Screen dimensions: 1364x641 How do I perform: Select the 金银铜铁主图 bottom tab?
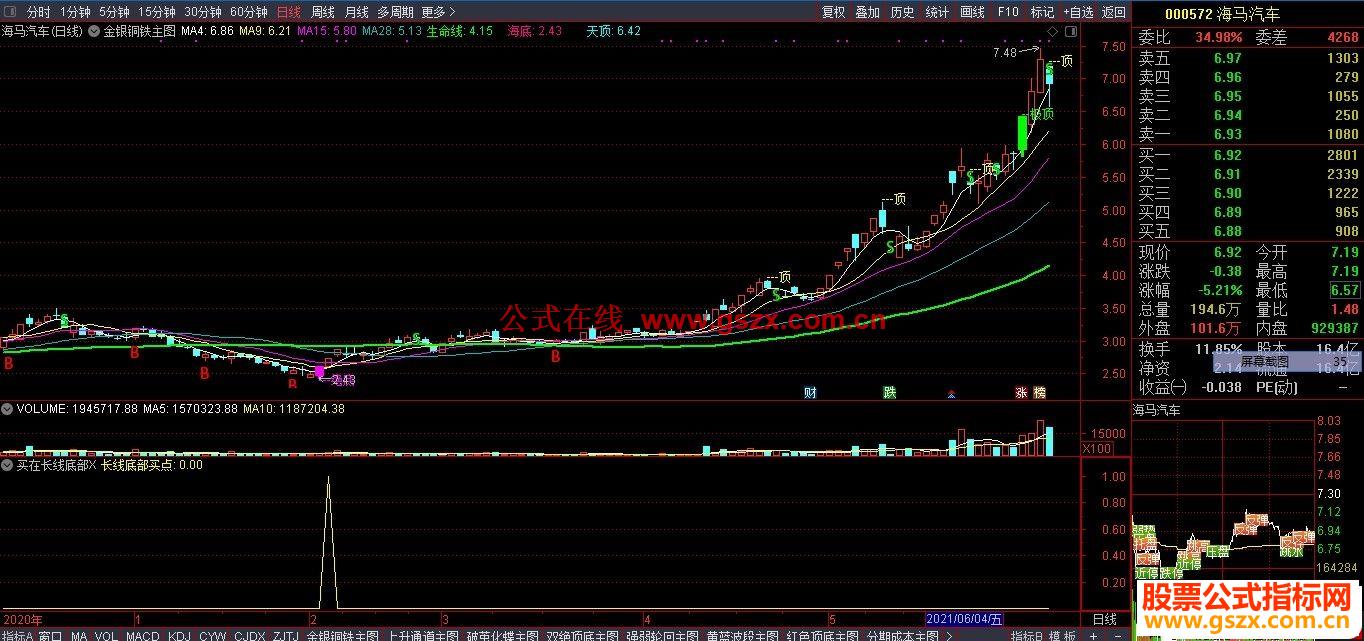coord(343,635)
